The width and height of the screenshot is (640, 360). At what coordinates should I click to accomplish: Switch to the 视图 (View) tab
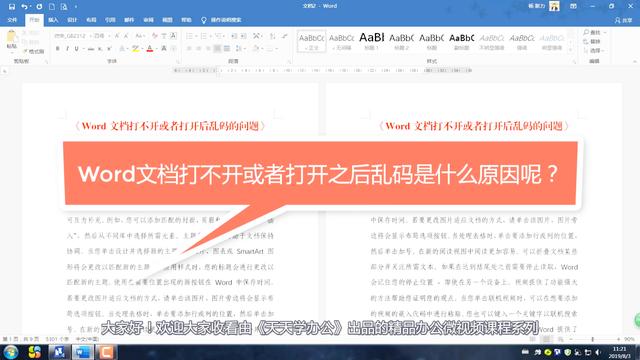click(x=167, y=20)
